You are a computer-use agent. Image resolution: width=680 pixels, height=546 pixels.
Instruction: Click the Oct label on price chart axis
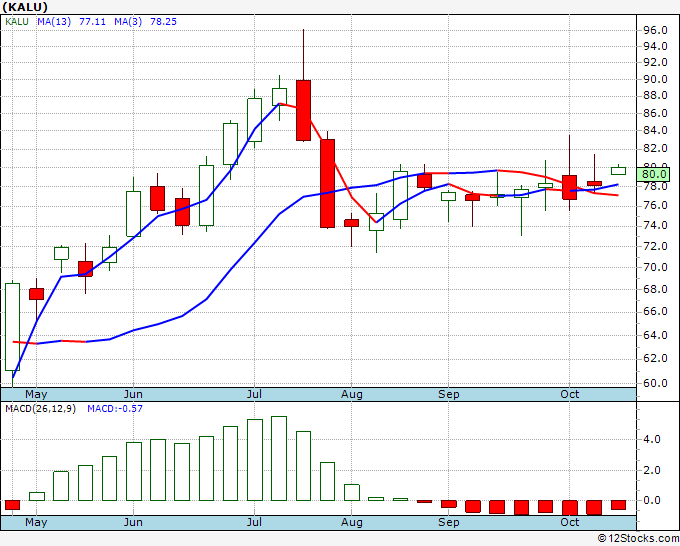pyautogui.click(x=570, y=394)
